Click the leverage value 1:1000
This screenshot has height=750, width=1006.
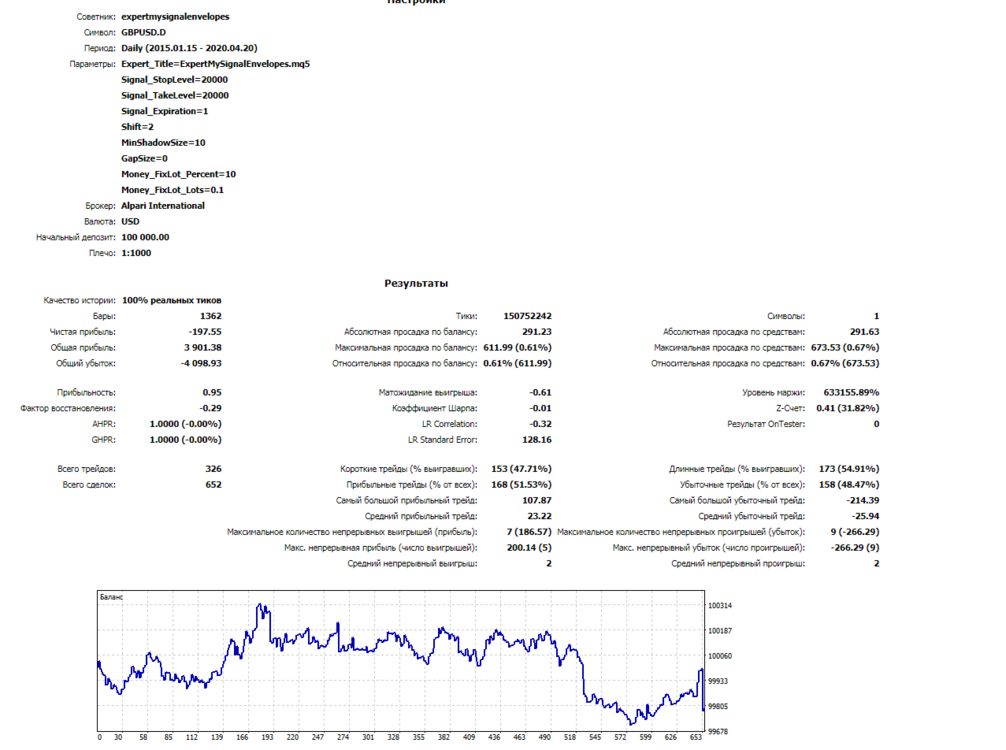tap(136, 253)
